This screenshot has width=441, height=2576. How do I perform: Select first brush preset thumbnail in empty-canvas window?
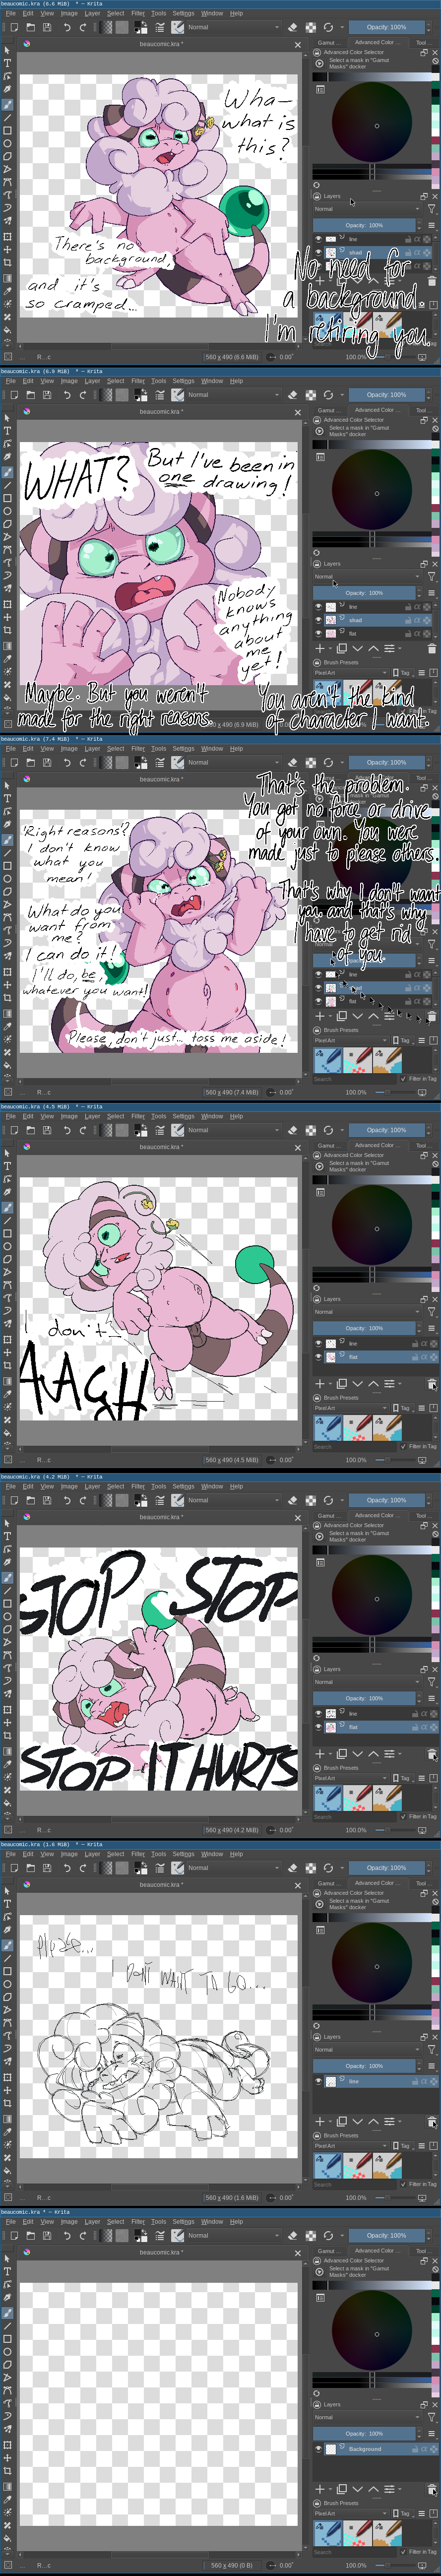(x=327, y=2532)
